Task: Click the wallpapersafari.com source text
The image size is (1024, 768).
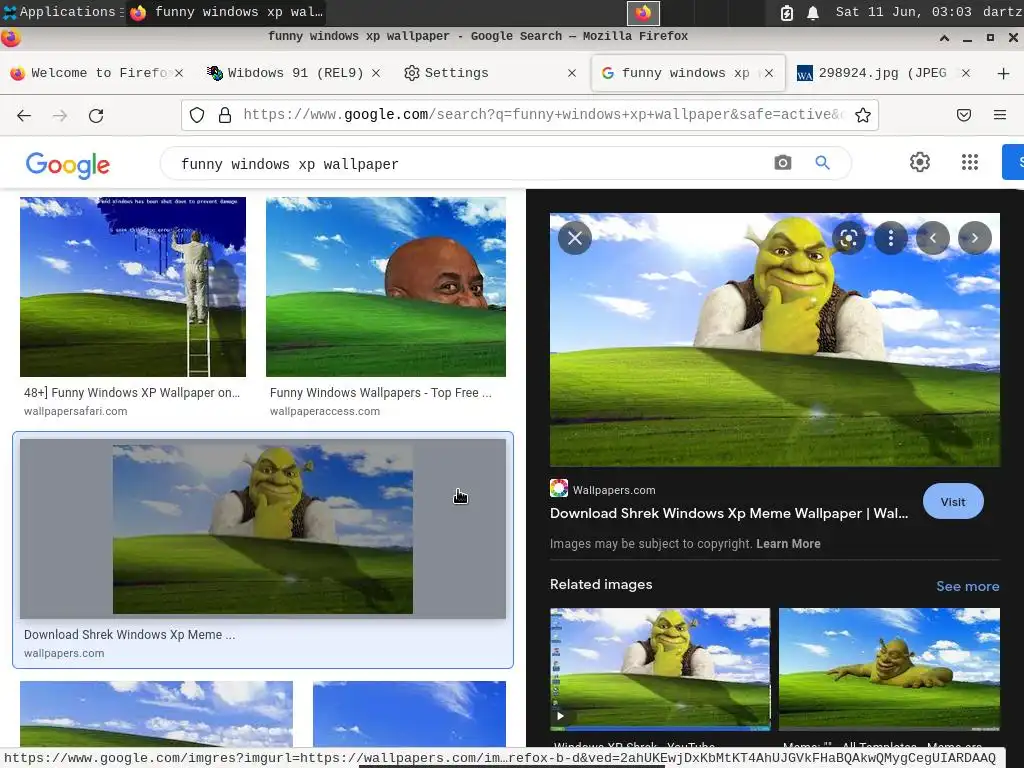Action: (76, 411)
